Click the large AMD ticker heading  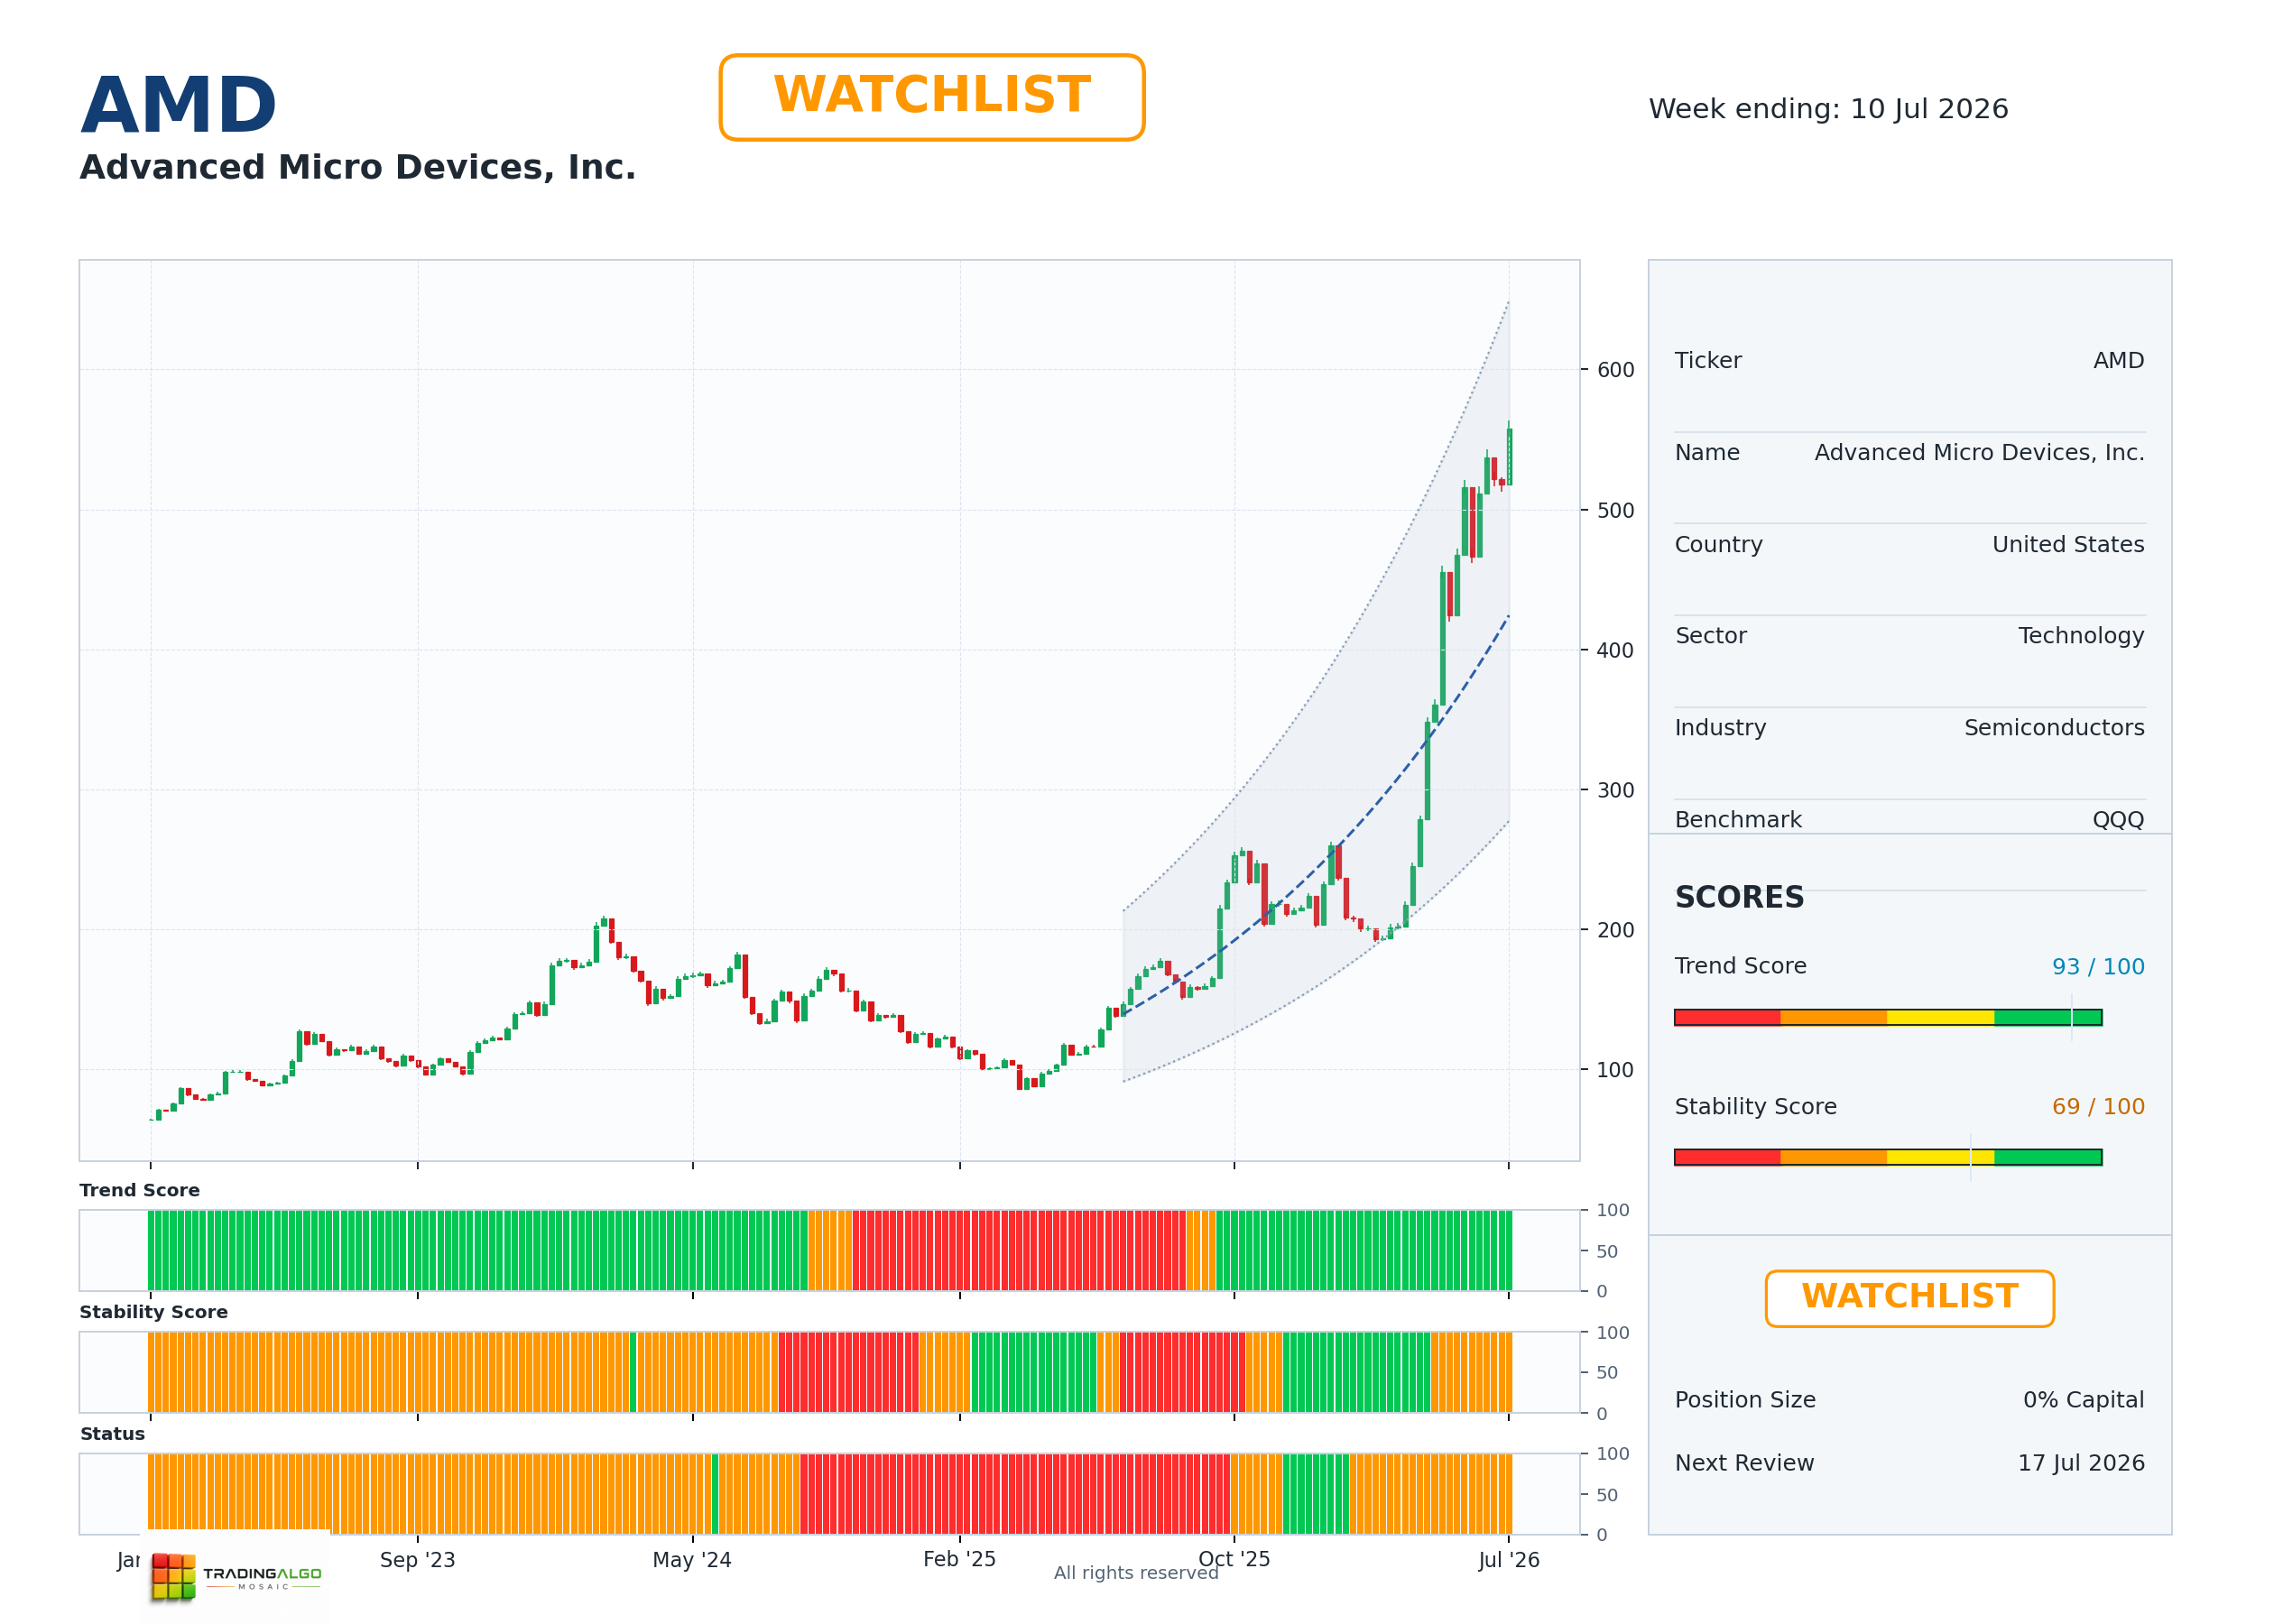[x=178, y=105]
